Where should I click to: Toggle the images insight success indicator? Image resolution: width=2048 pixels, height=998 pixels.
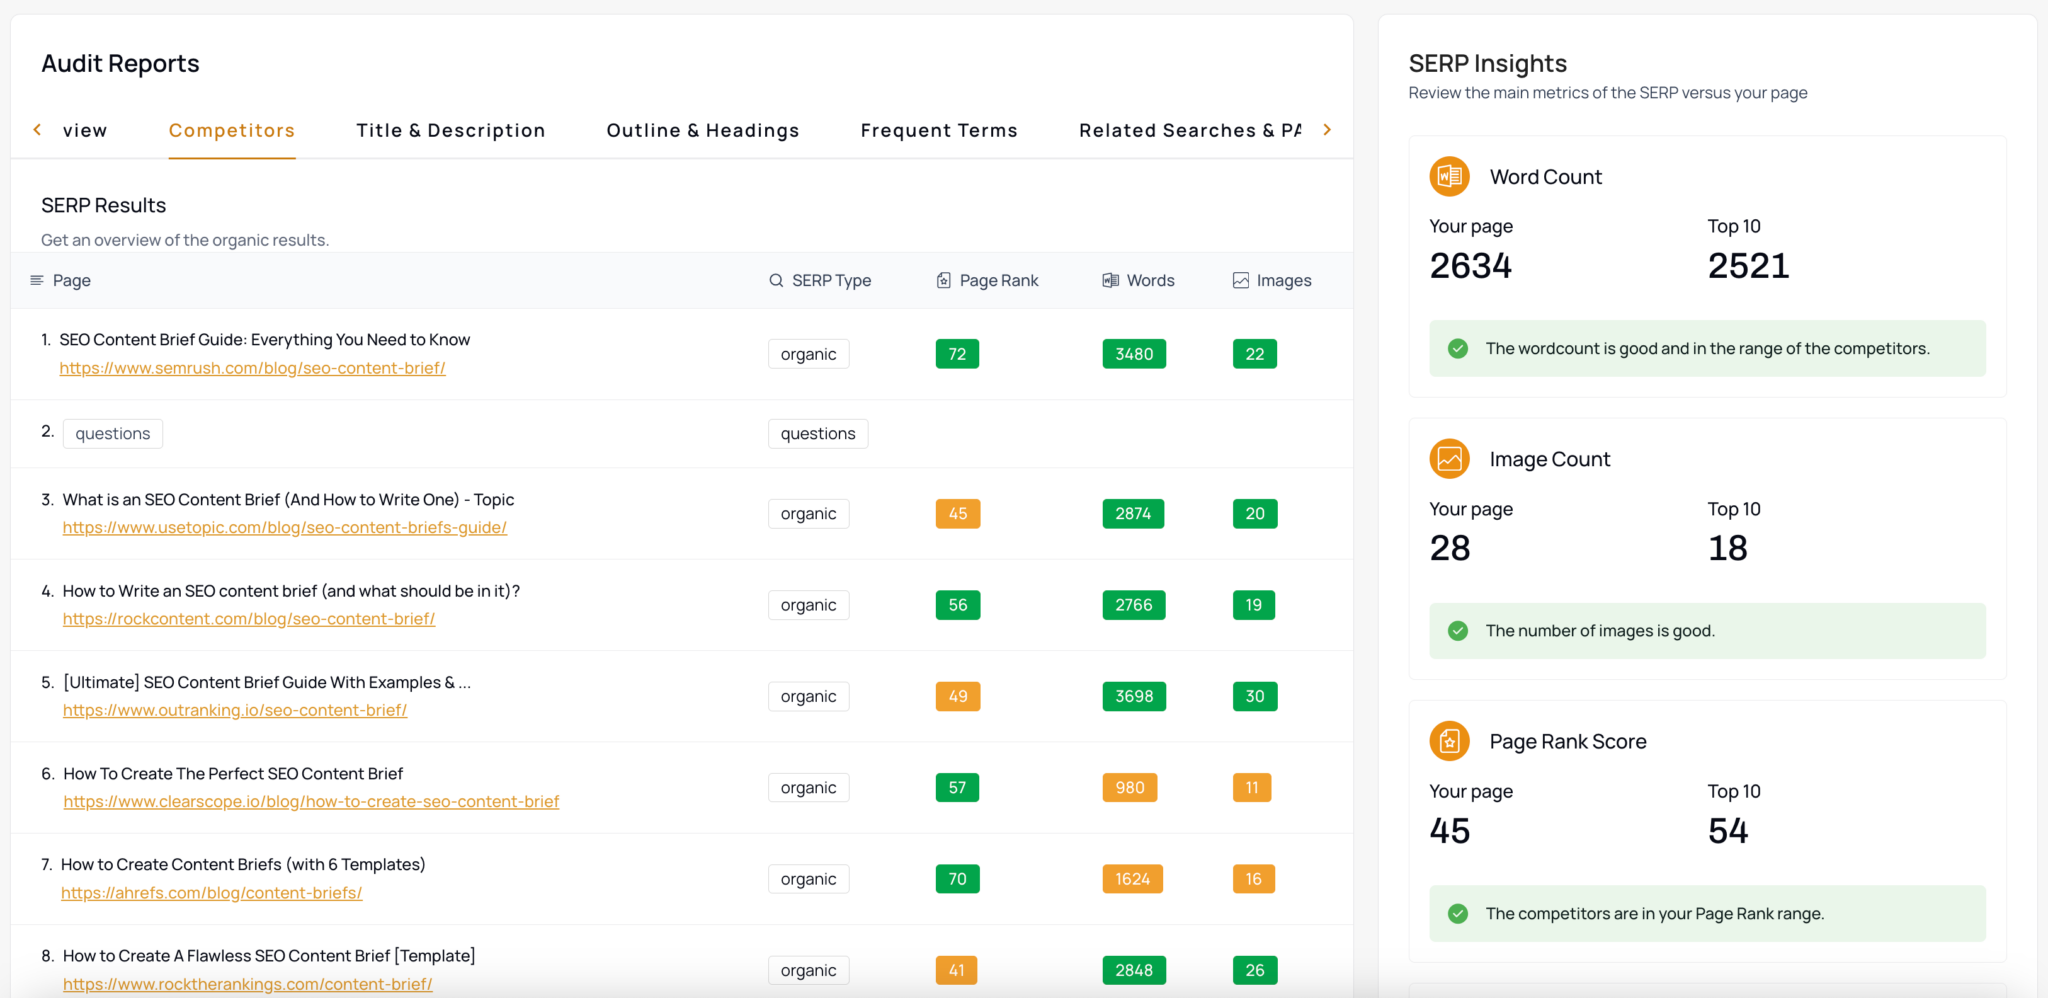pos(1457,631)
